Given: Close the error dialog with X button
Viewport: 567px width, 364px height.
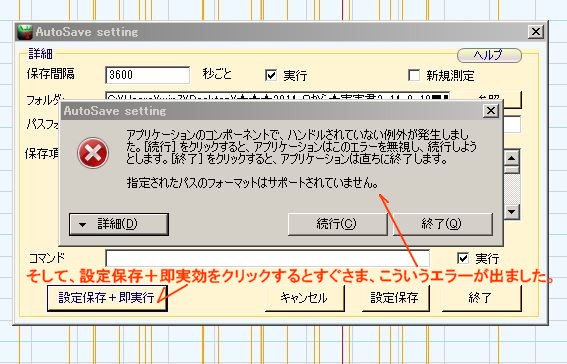Looking at the screenshot, I should (x=491, y=111).
